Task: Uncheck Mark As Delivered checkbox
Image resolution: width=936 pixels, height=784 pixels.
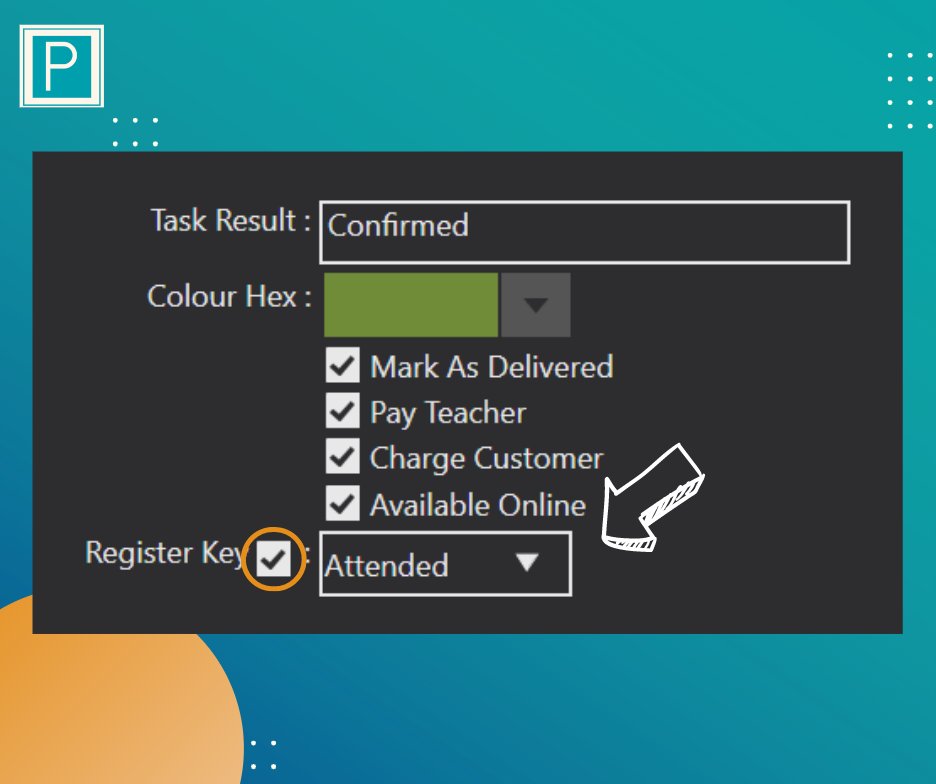Action: (x=343, y=365)
